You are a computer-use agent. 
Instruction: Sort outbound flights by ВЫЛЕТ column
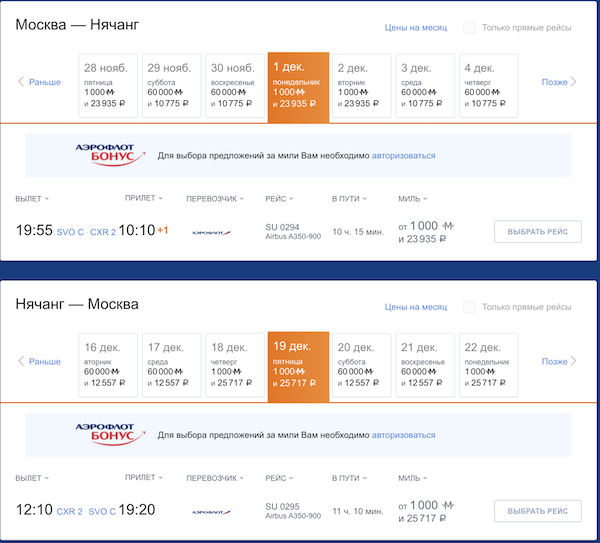33,198
